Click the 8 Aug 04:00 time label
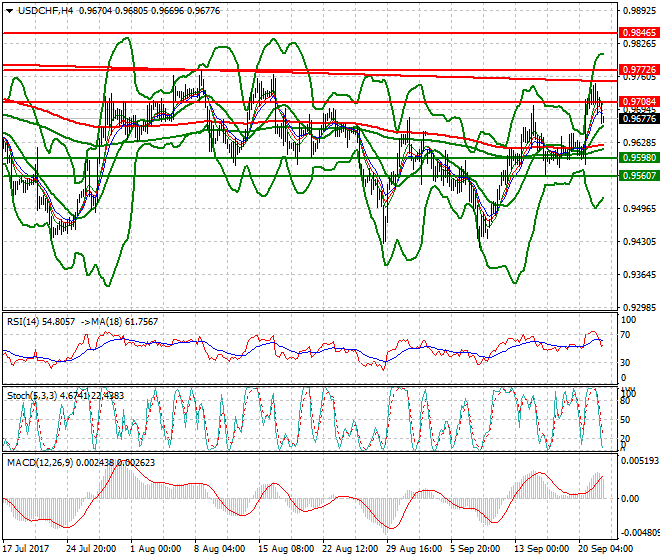This screenshot has height=560, width=660. 219,549
